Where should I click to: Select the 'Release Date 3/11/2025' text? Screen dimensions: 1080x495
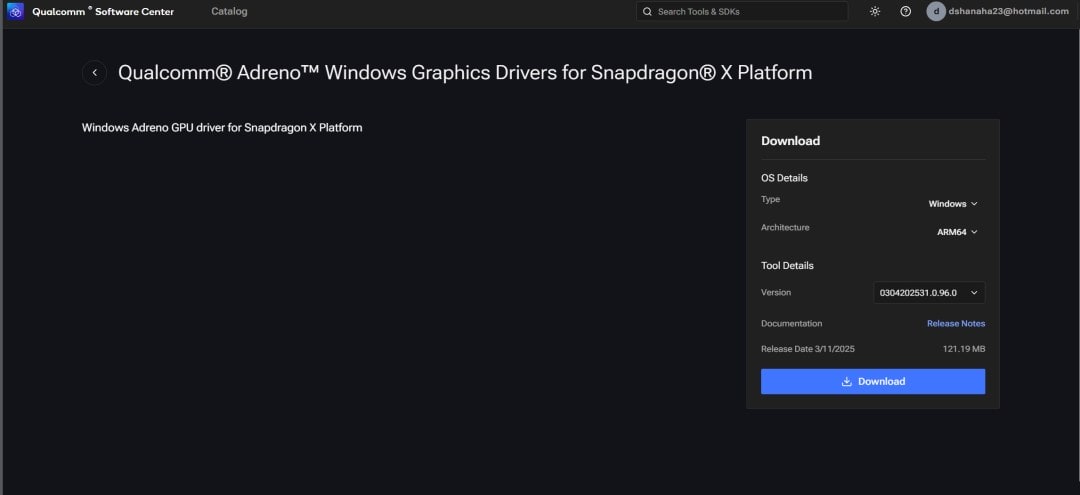(x=808, y=349)
